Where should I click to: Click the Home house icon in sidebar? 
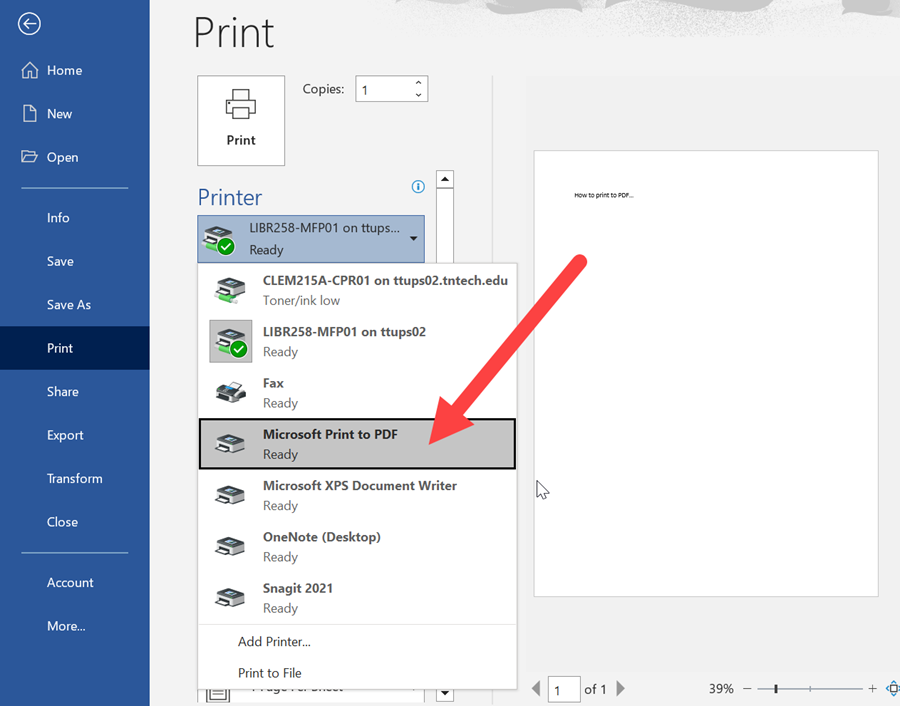coord(30,70)
